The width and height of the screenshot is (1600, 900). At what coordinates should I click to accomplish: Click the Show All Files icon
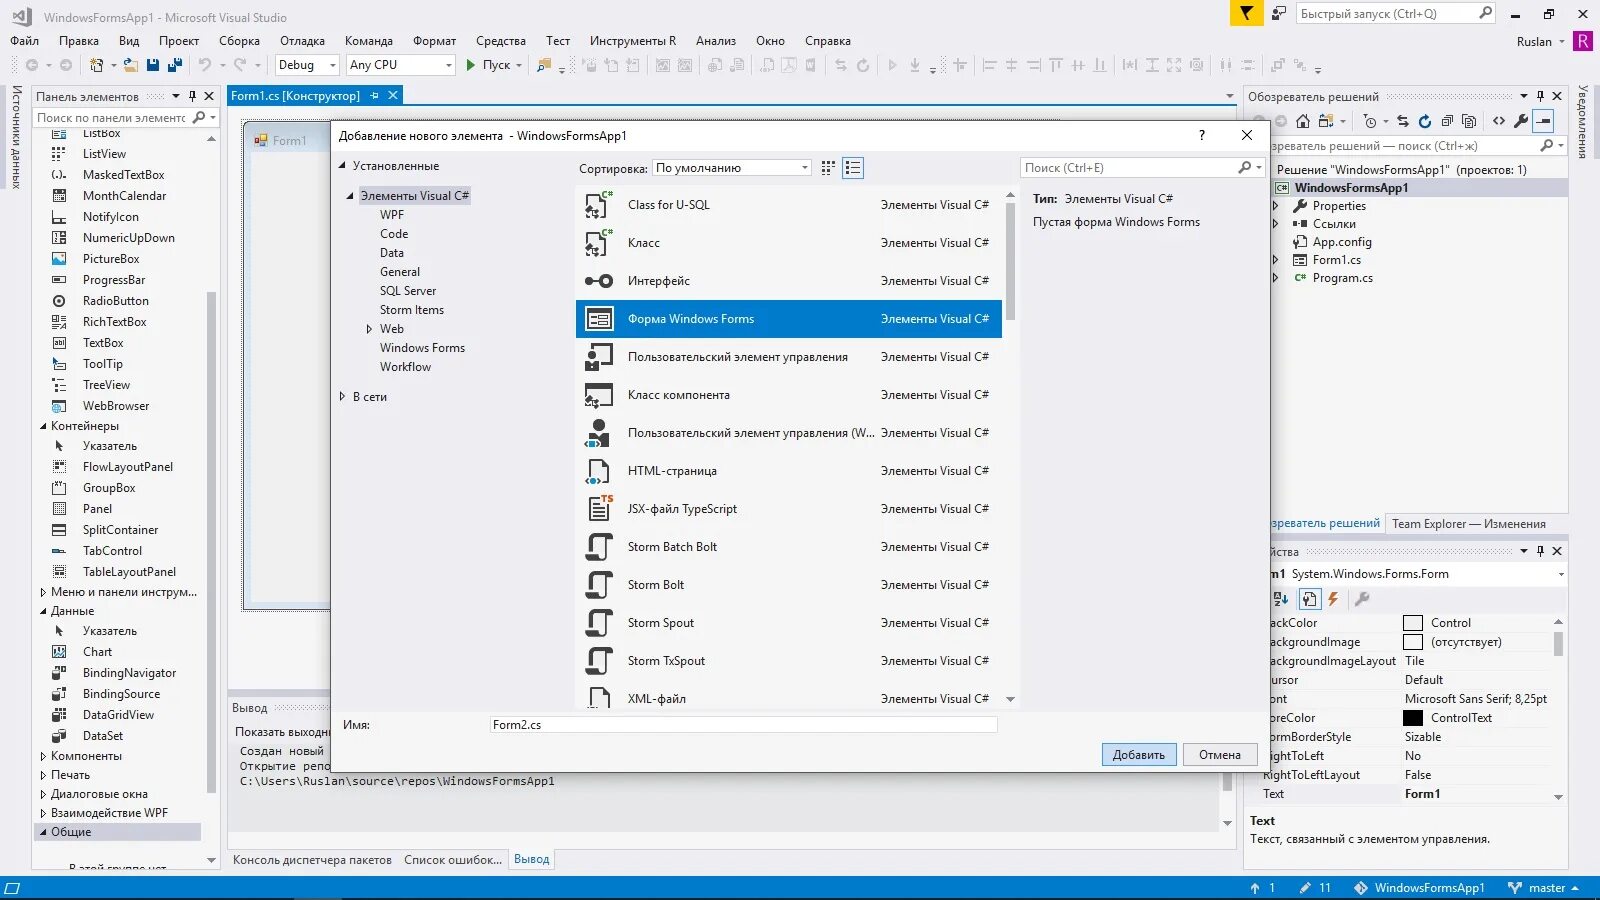pos(1469,121)
